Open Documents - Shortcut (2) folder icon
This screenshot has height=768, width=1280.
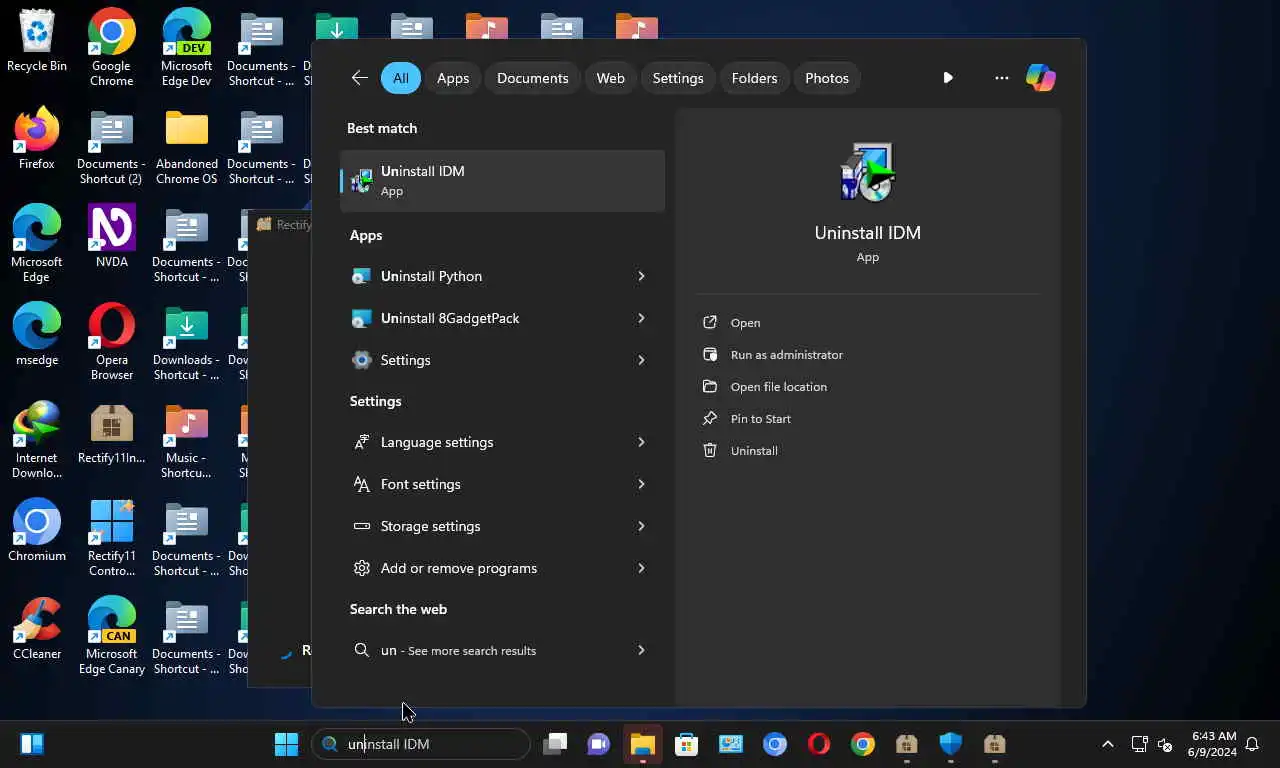[x=111, y=146]
